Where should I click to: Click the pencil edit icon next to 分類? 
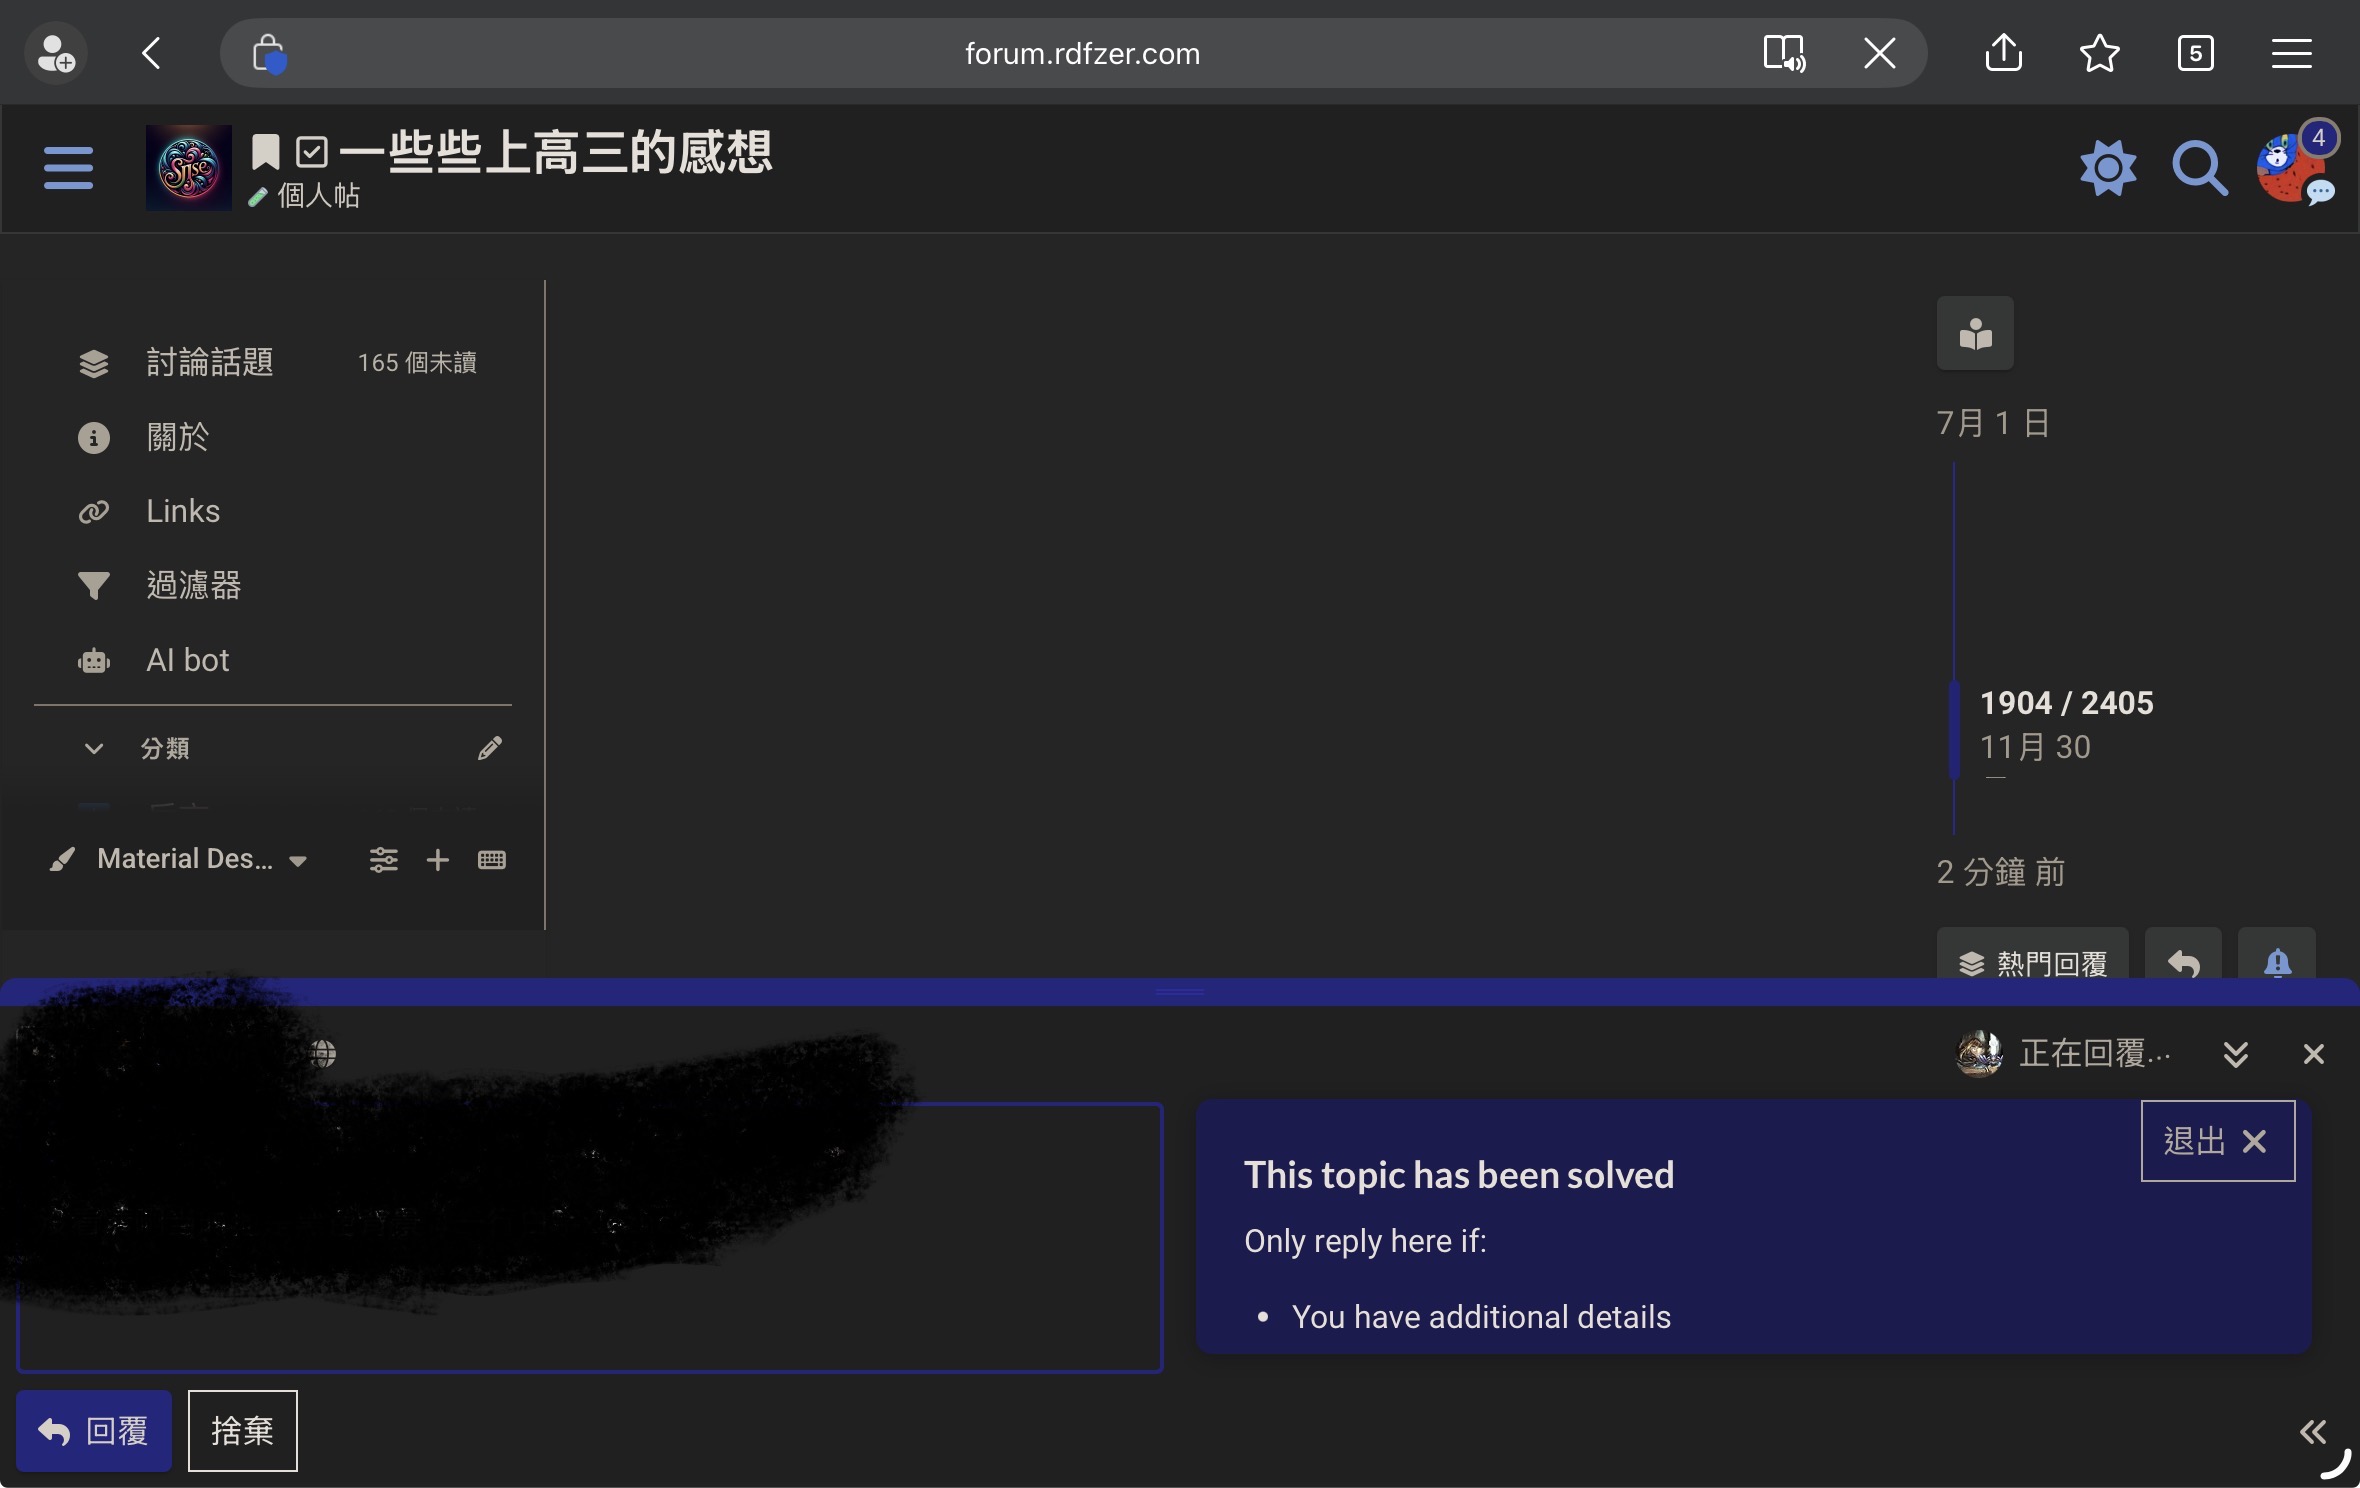[x=489, y=748]
